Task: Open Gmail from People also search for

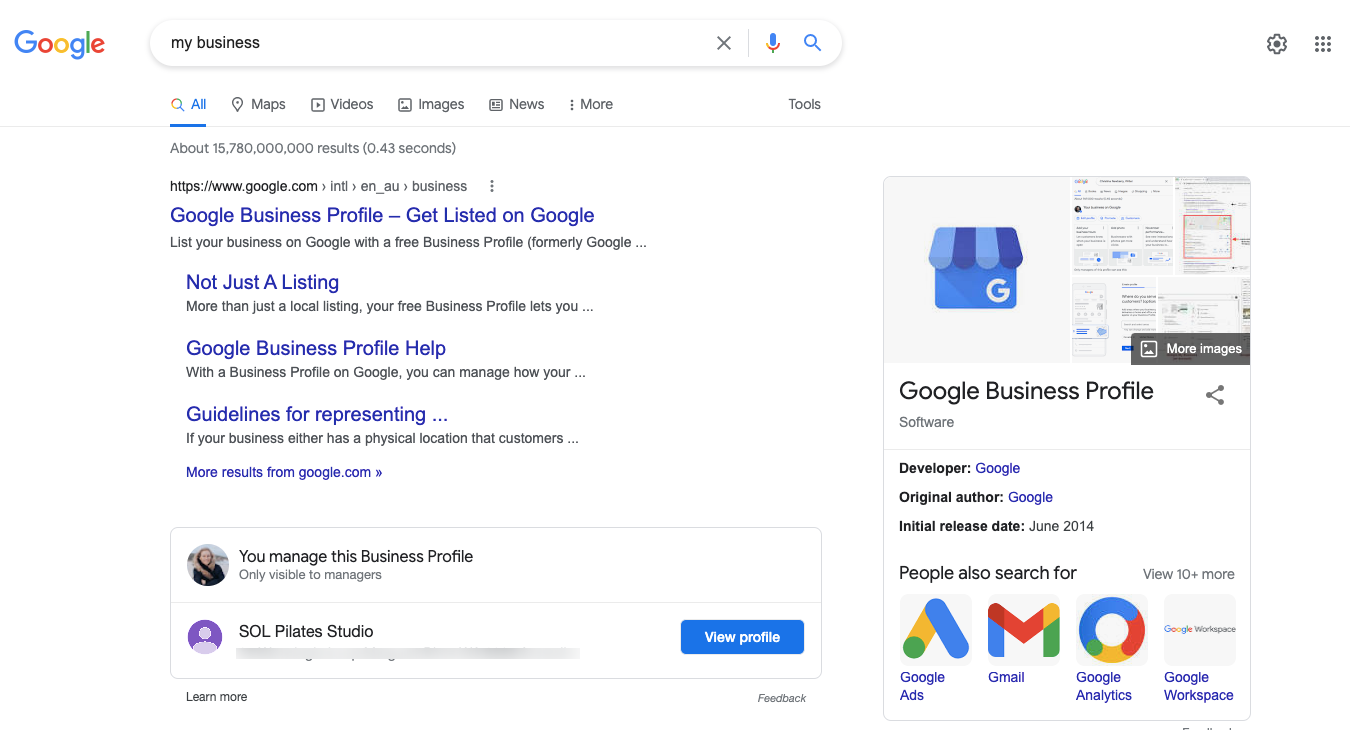Action: [1023, 630]
